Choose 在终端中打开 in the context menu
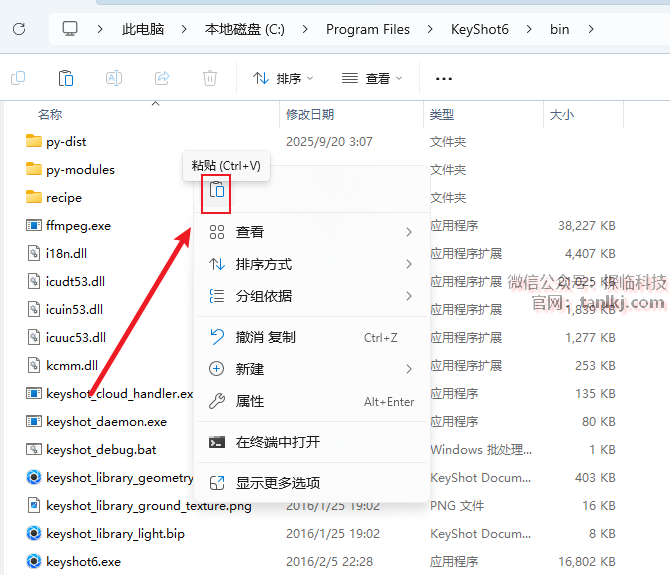Viewport: 670px width, 577px height. [x=312, y=442]
